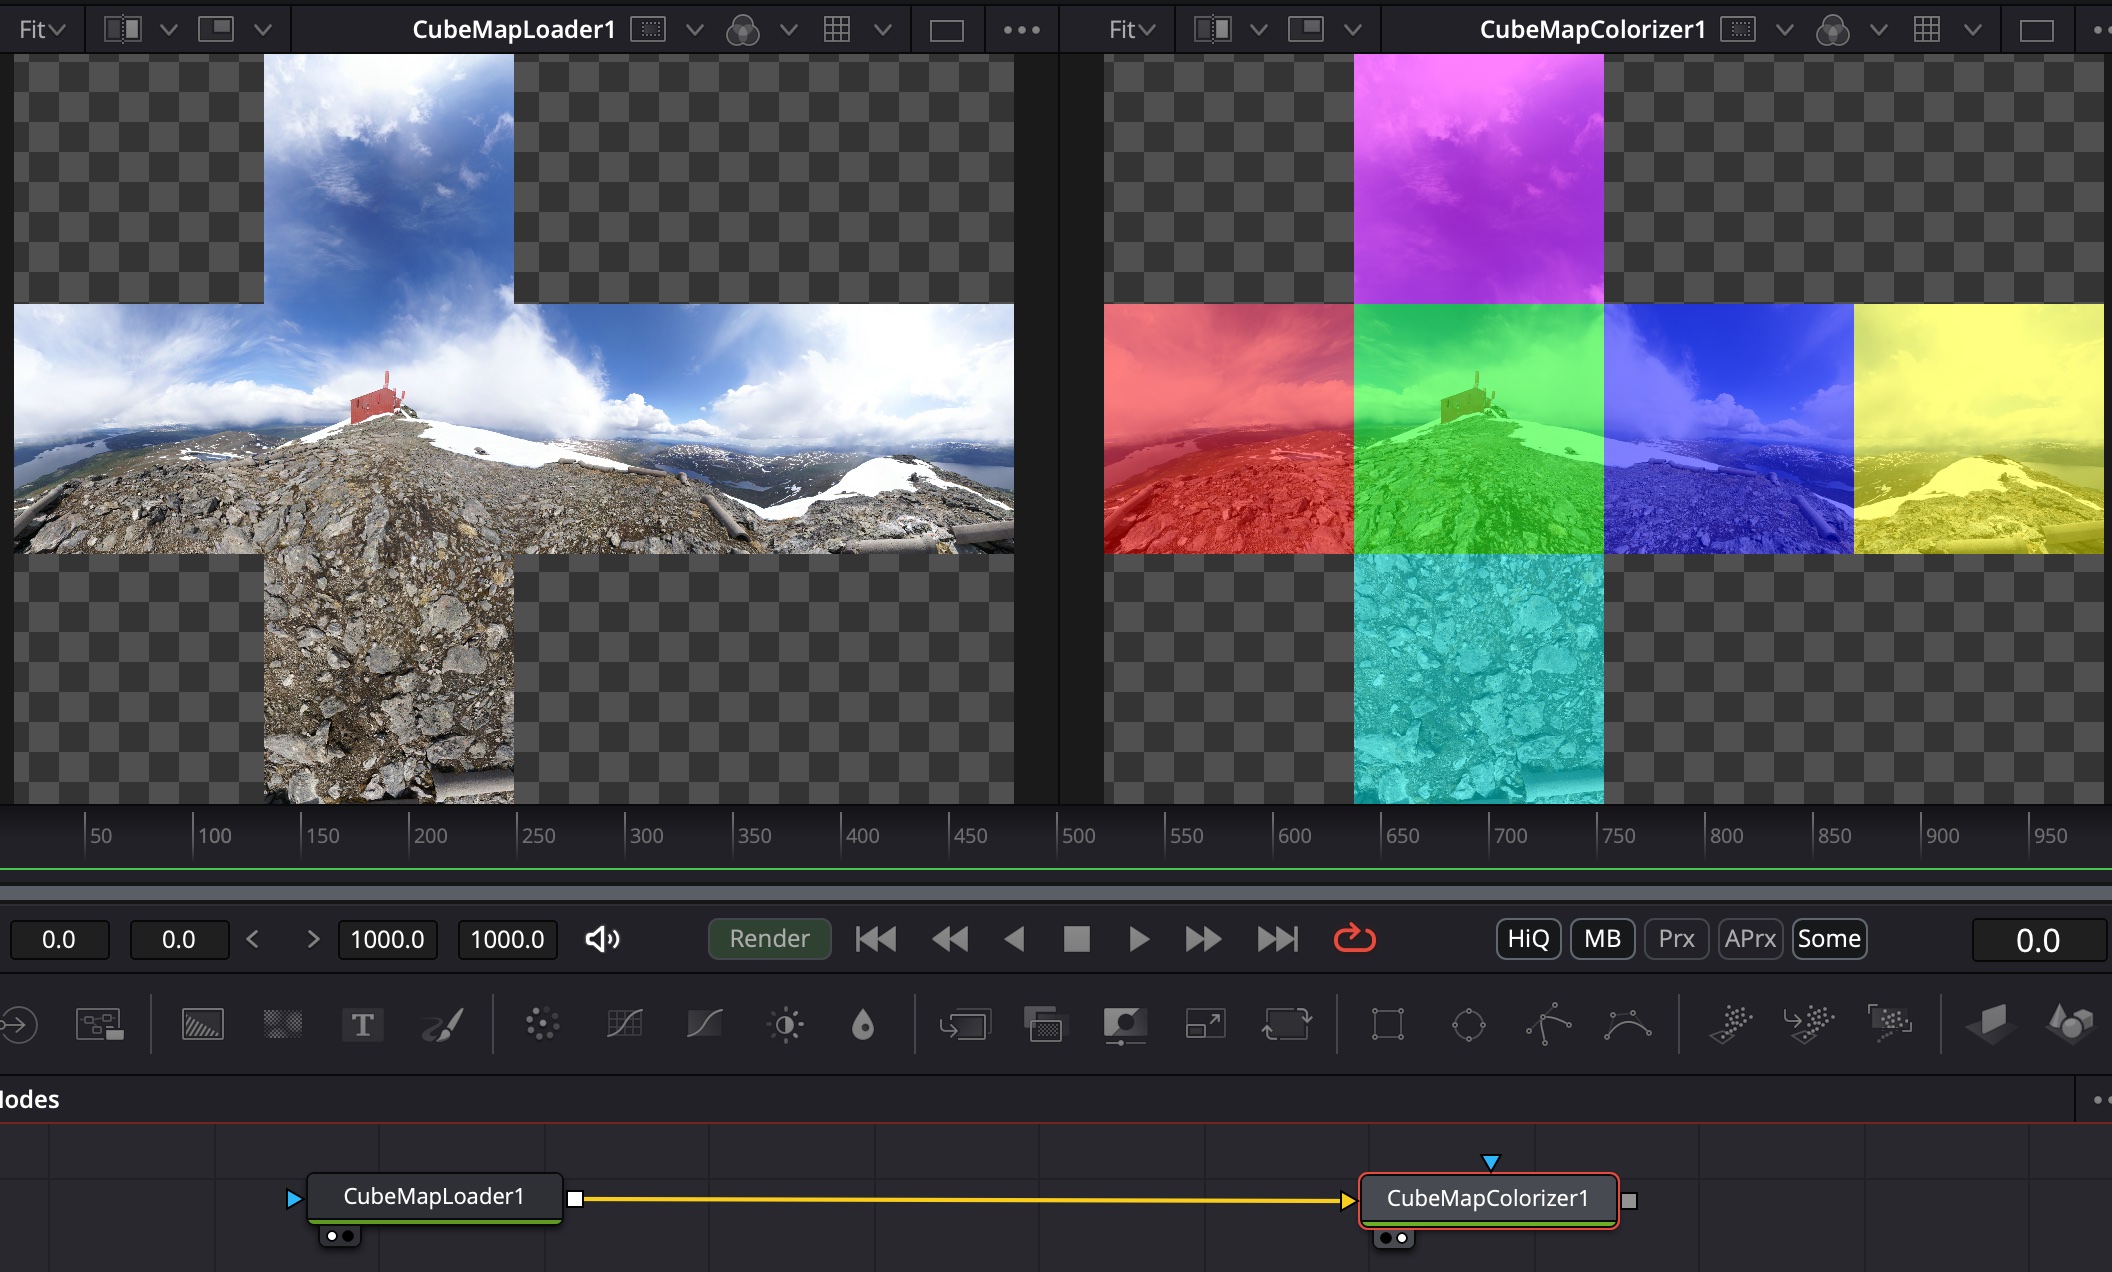The height and width of the screenshot is (1272, 2112).
Task: Select the Background tool in toolbar
Action: tap(202, 1024)
